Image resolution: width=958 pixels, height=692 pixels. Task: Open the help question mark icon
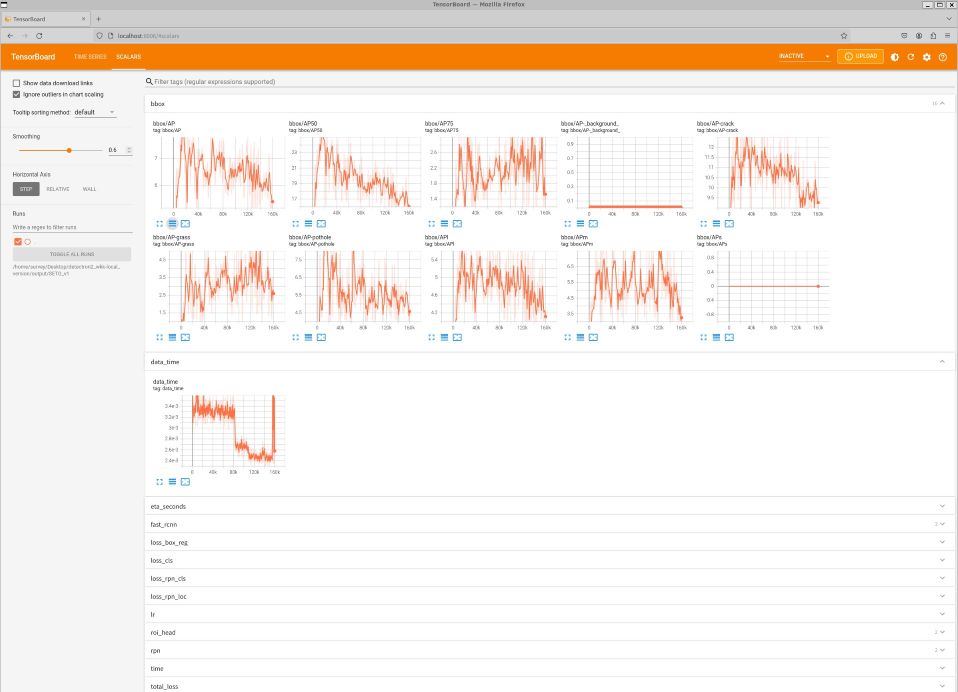(942, 57)
